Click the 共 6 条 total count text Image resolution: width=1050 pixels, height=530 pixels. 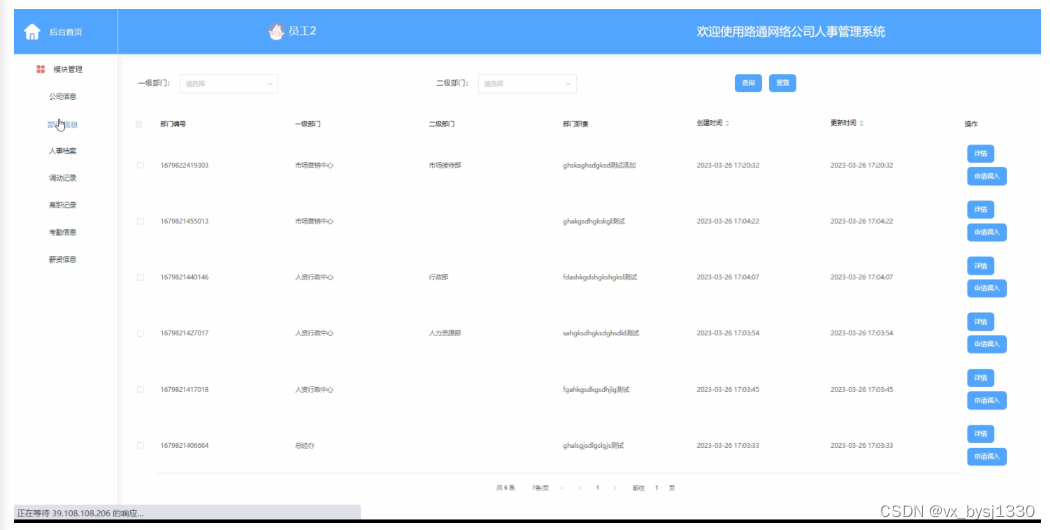(x=506, y=488)
